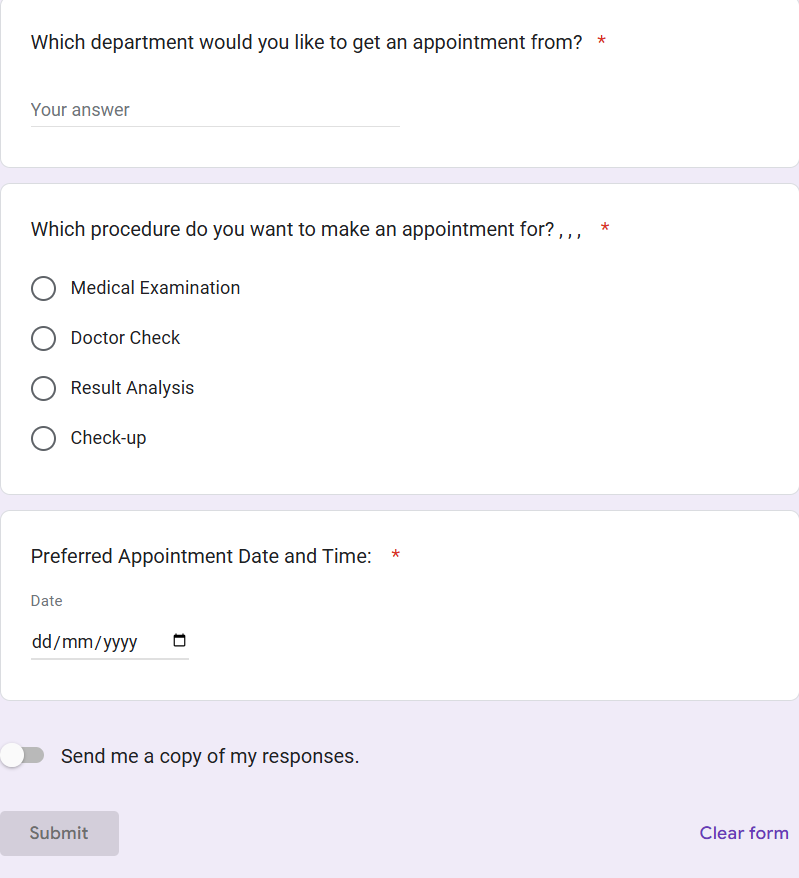The image size is (799, 878).
Task: Click the Result Analysis label text
Action: point(132,388)
